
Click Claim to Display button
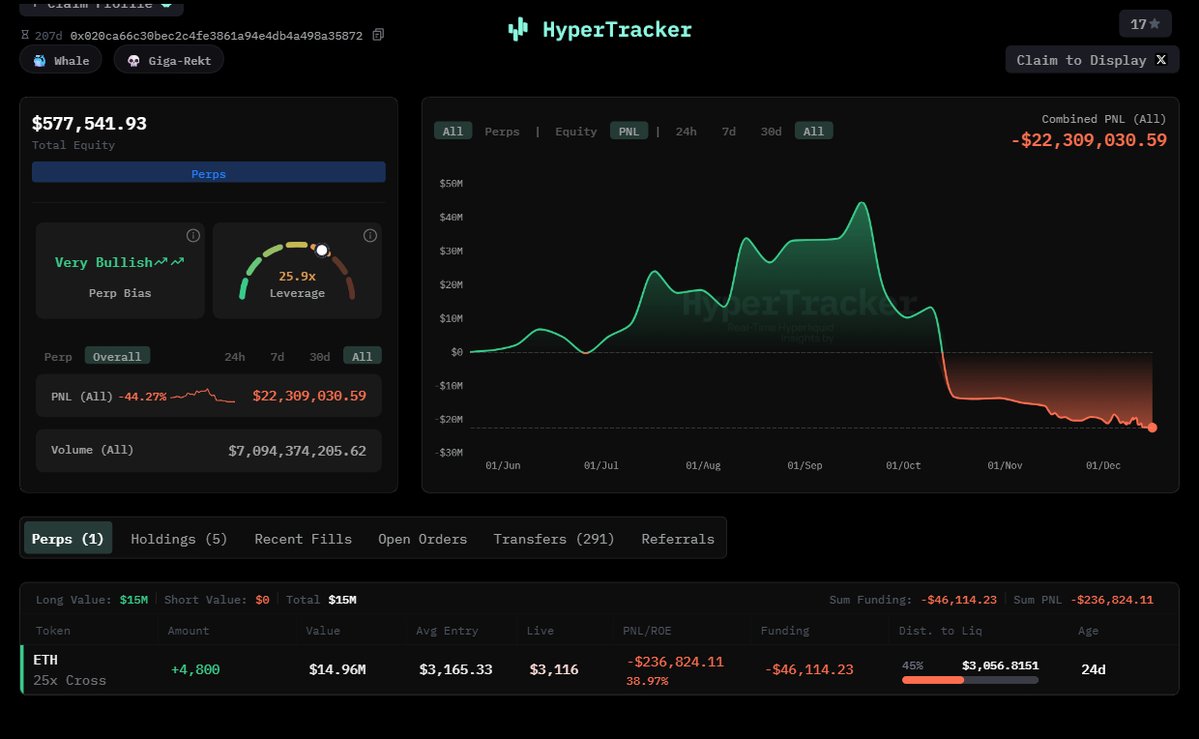1092,60
